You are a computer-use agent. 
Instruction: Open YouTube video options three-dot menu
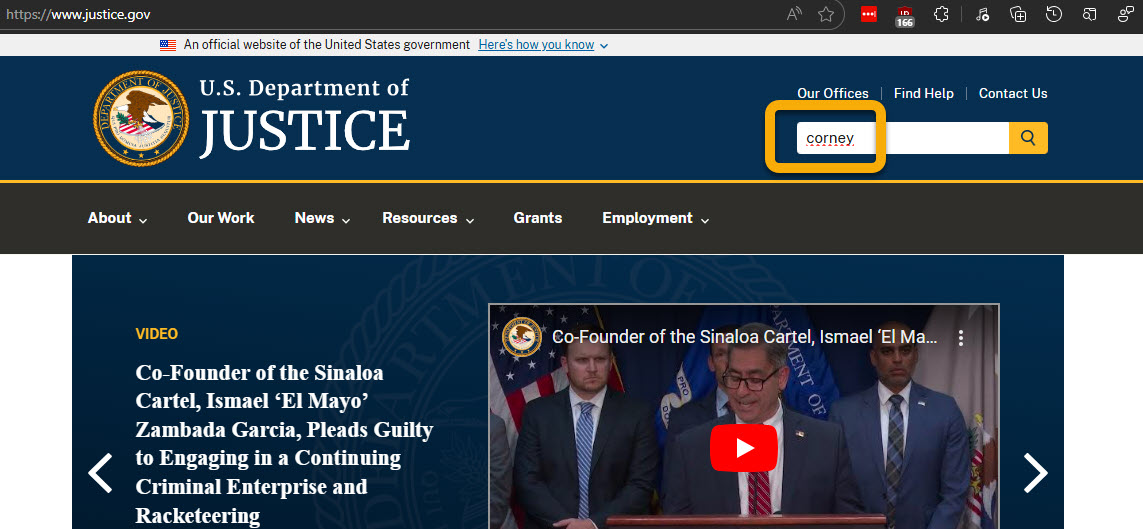point(961,338)
